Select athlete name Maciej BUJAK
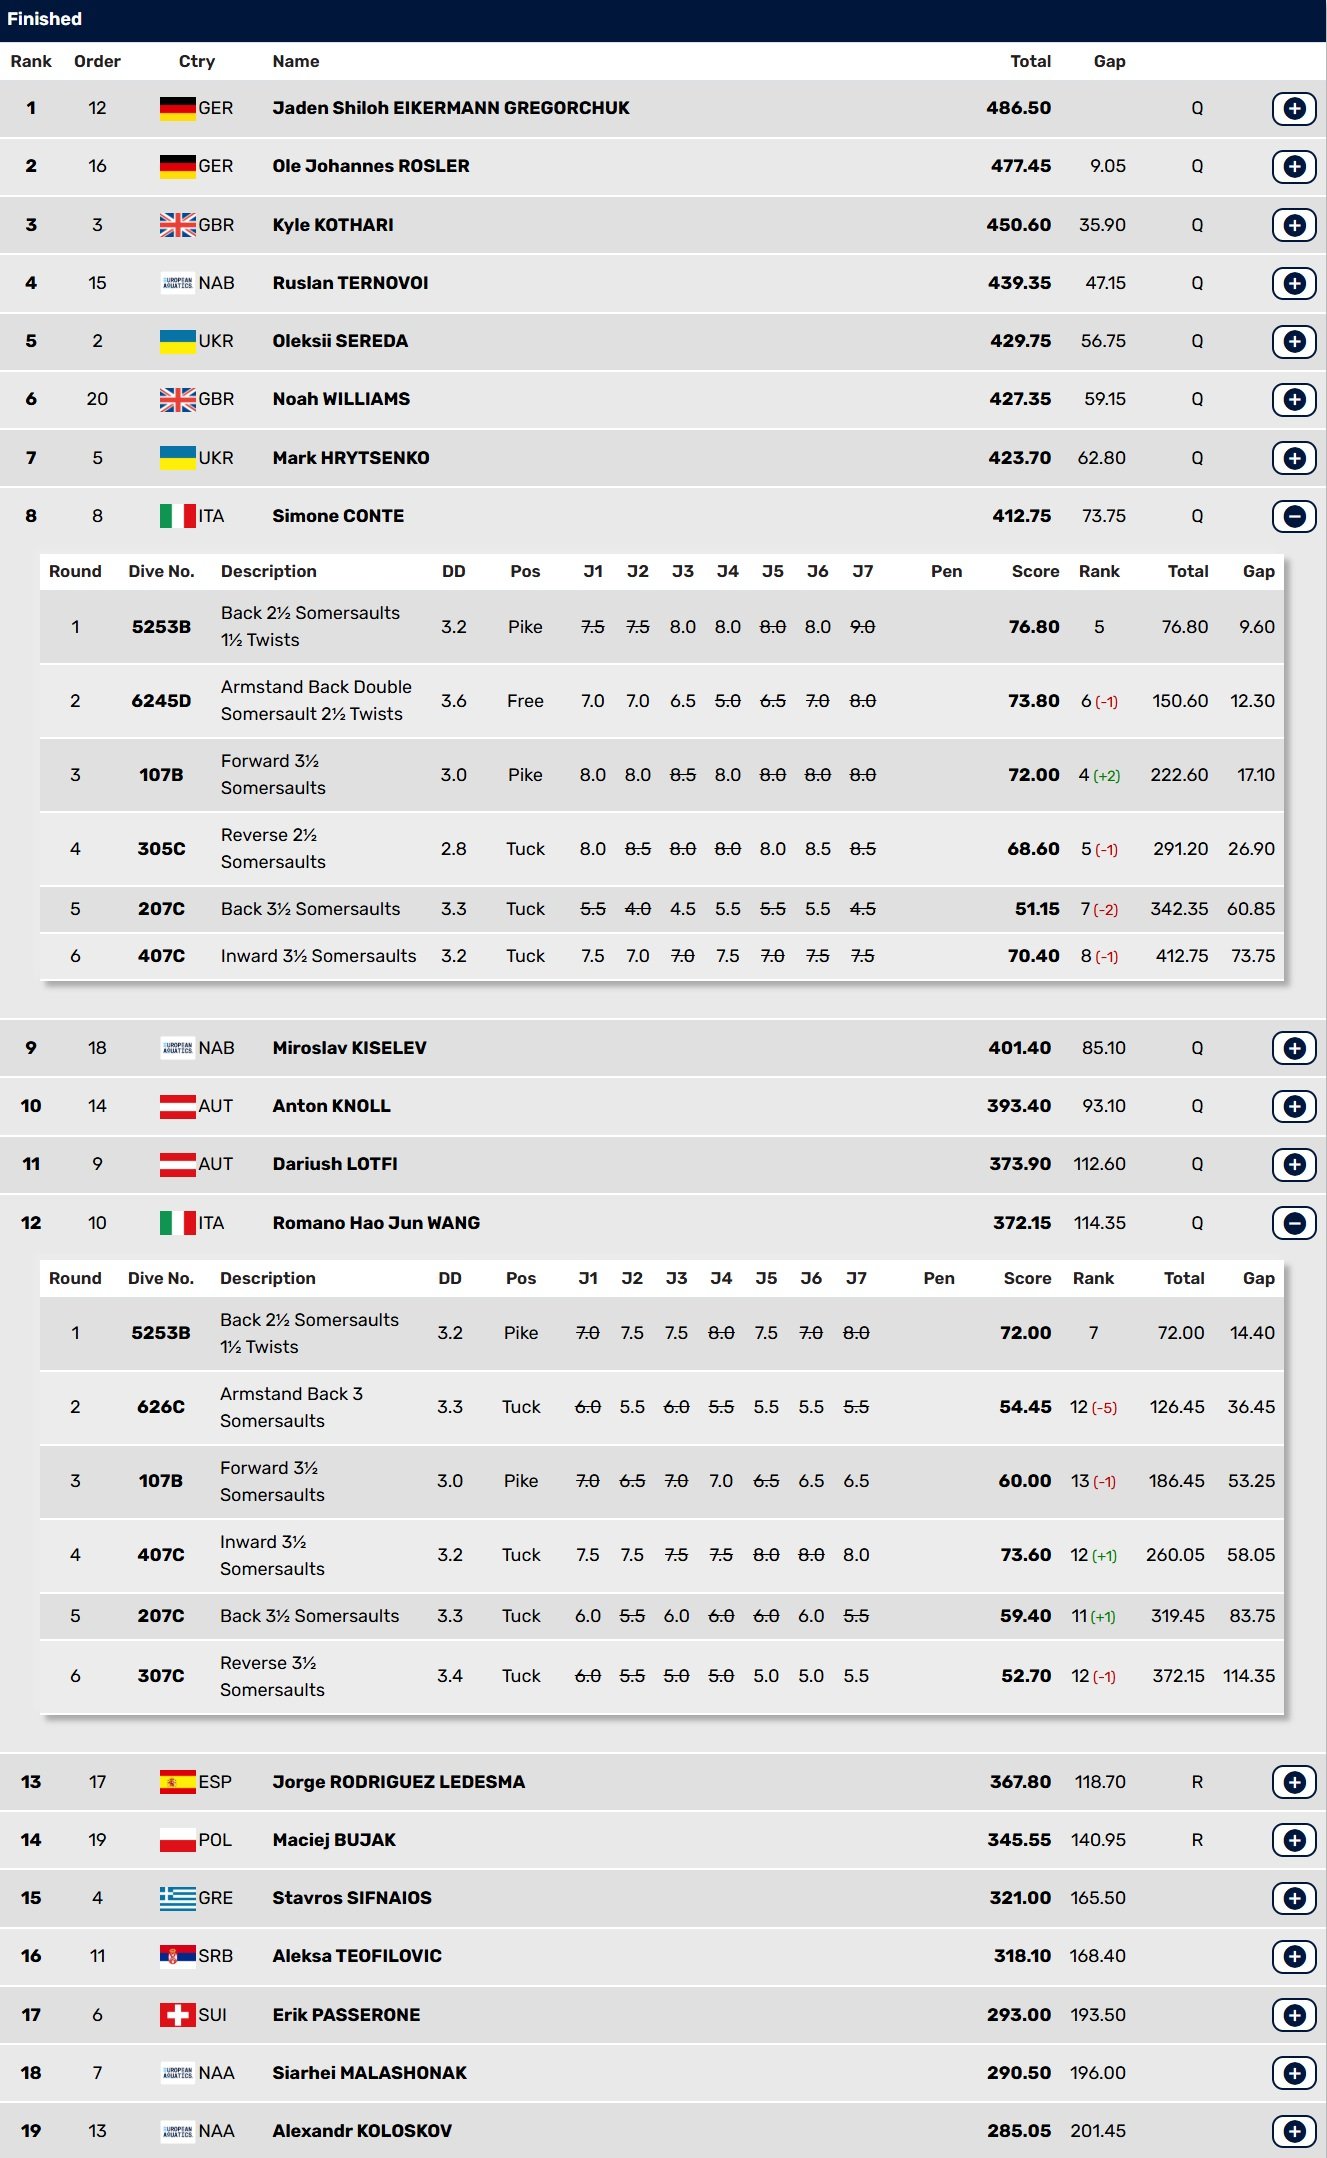This screenshot has width=1327, height=2158. [x=334, y=1840]
